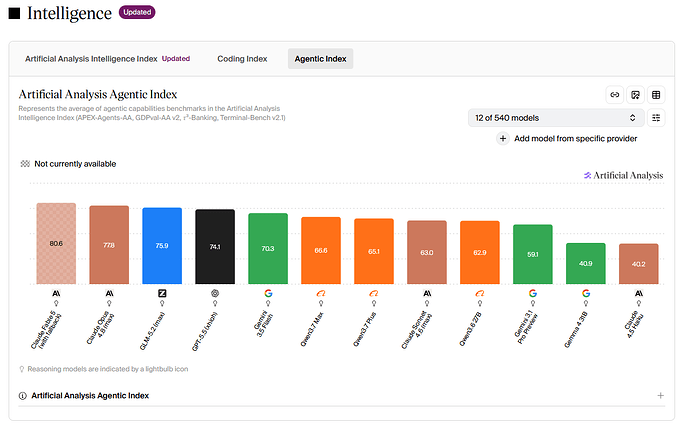The image size is (690, 423).
Task: Open the 12 of 540 models selector
Action: tap(556, 118)
